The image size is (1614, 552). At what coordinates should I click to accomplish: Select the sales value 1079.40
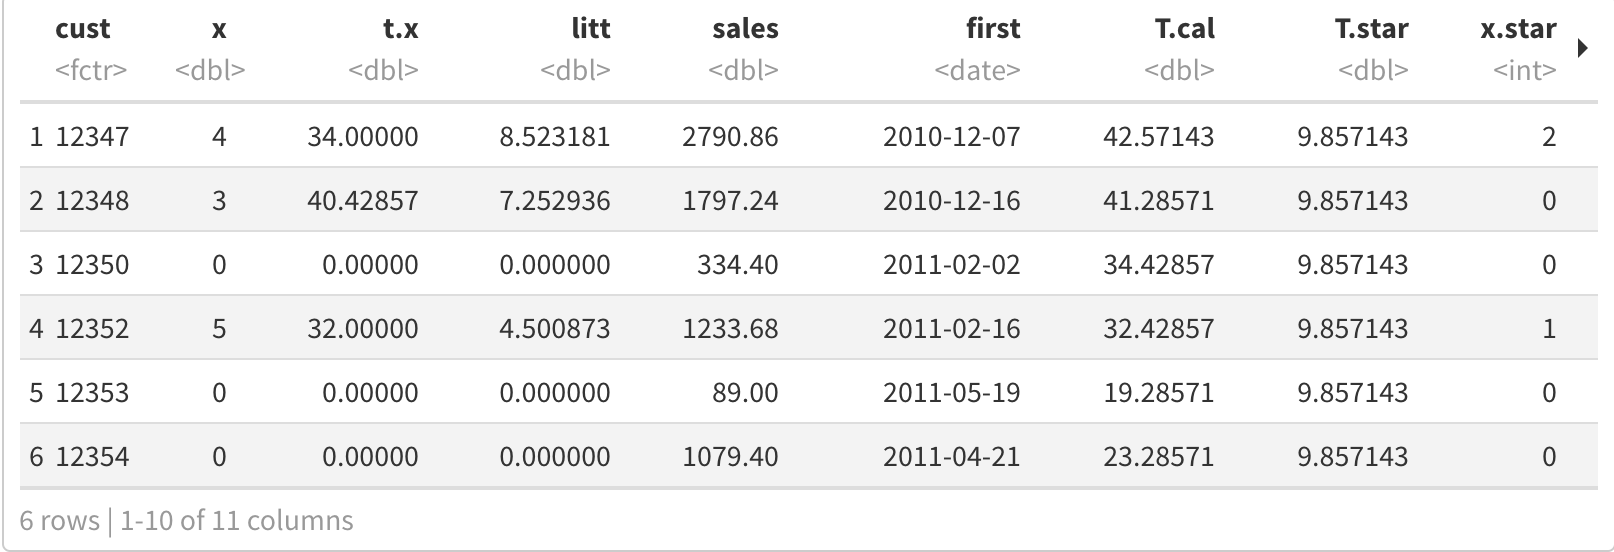tap(730, 457)
